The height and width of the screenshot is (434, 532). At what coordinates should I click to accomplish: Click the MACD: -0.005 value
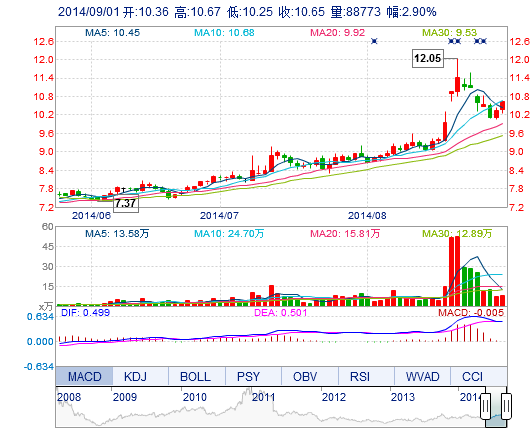[471, 313]
